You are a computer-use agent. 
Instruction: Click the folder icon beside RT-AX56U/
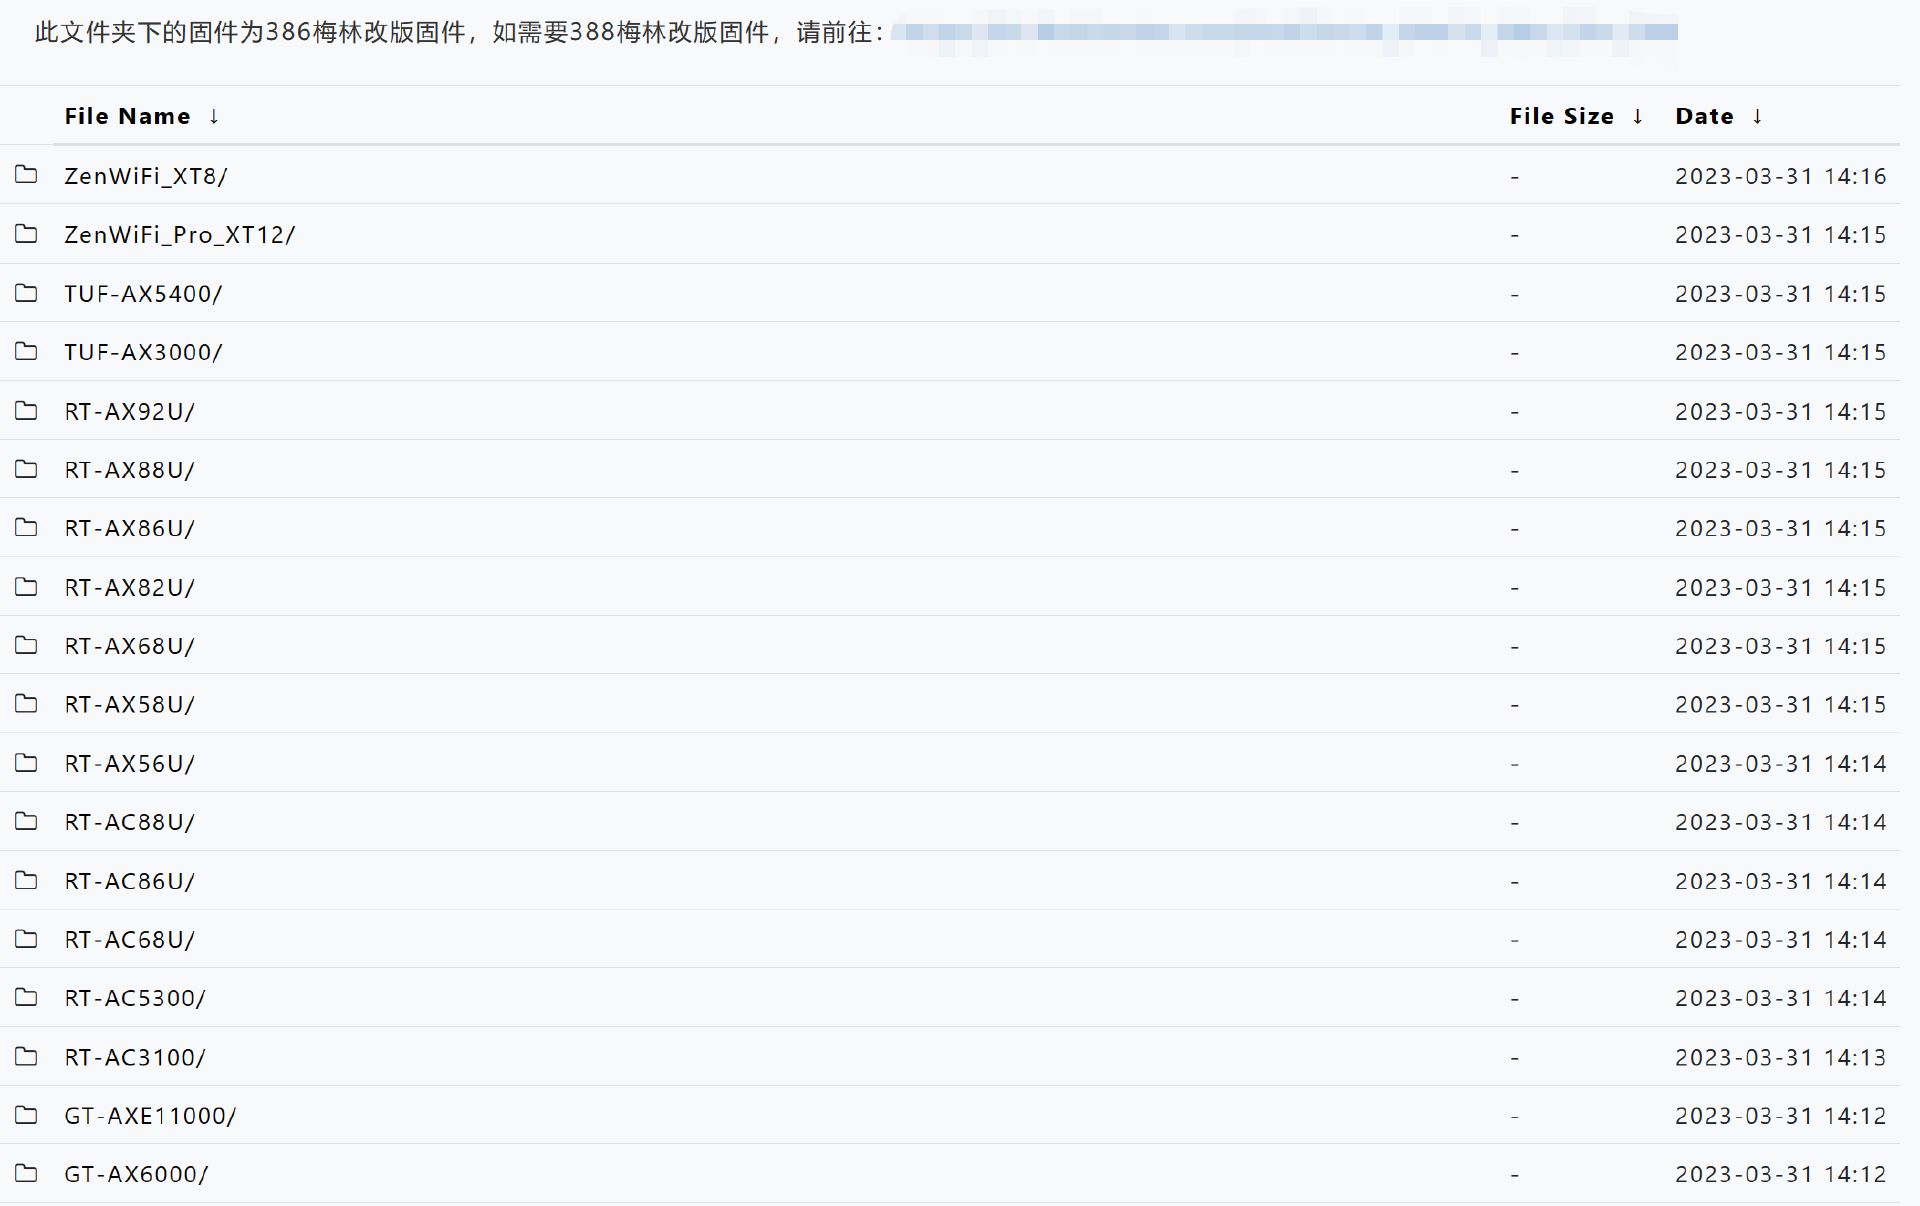pyautogui.click(x=26, y=763)
